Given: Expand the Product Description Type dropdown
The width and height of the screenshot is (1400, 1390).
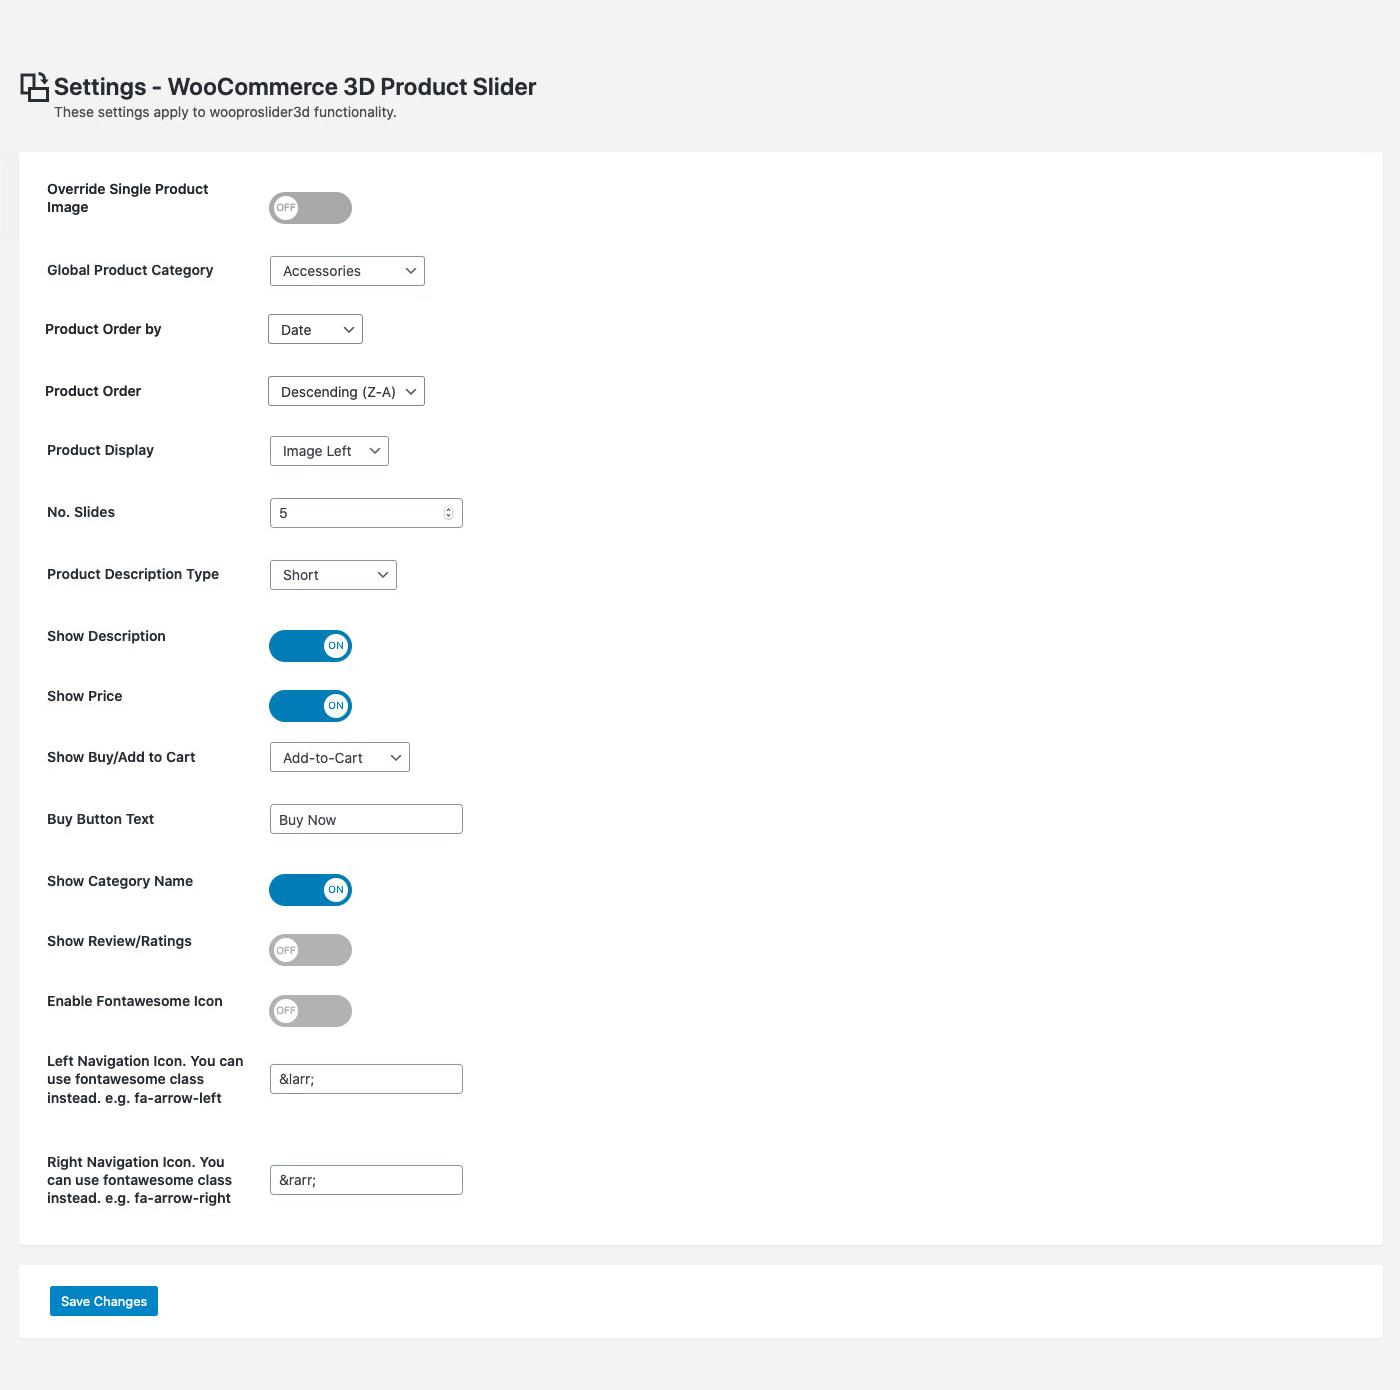Looking at the screenshot, I should (x=333, y=575).
